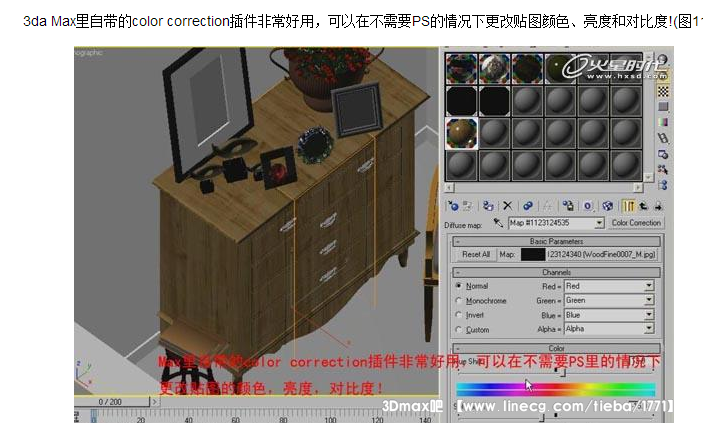Click the 0 / 200 time slider
The height and width of the screenshot is (423, 703).
click(110, 402)
